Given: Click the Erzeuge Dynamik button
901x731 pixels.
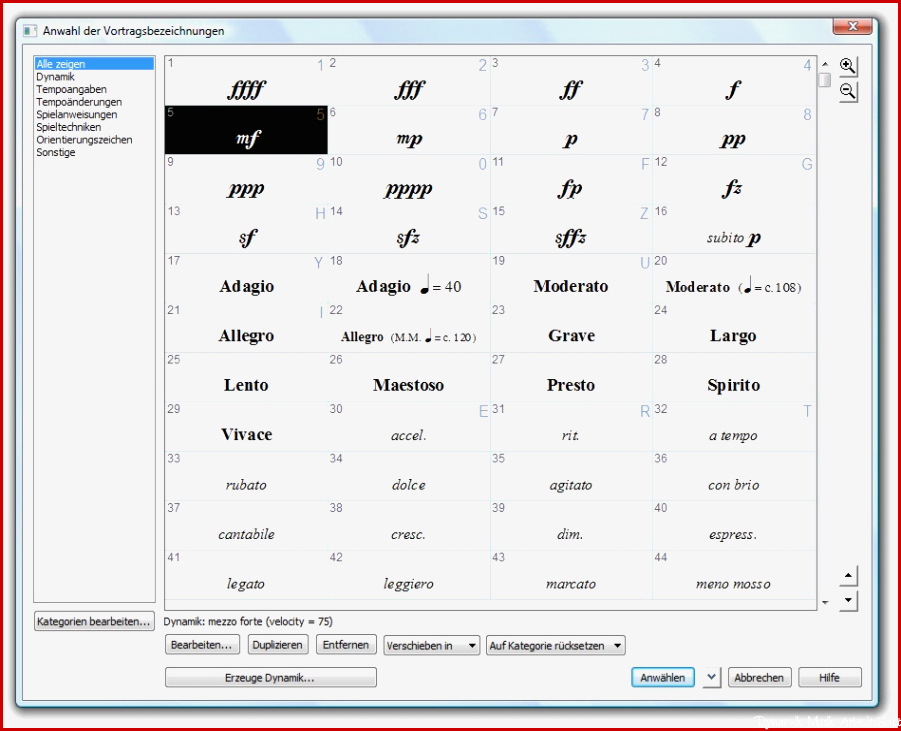Looking at the screenshot, I should 271,678.
